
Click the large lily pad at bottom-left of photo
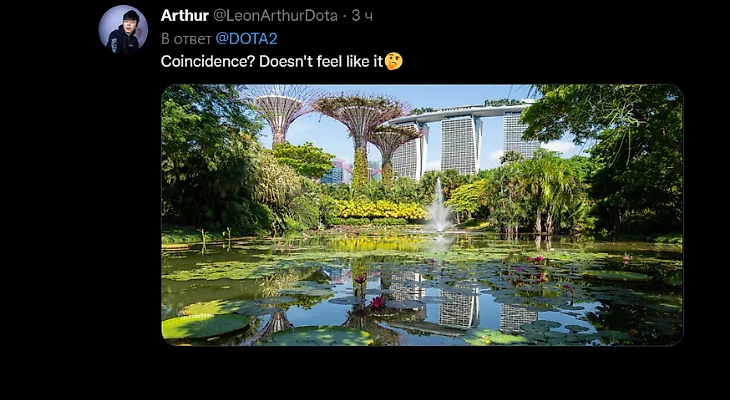[205, 325]
